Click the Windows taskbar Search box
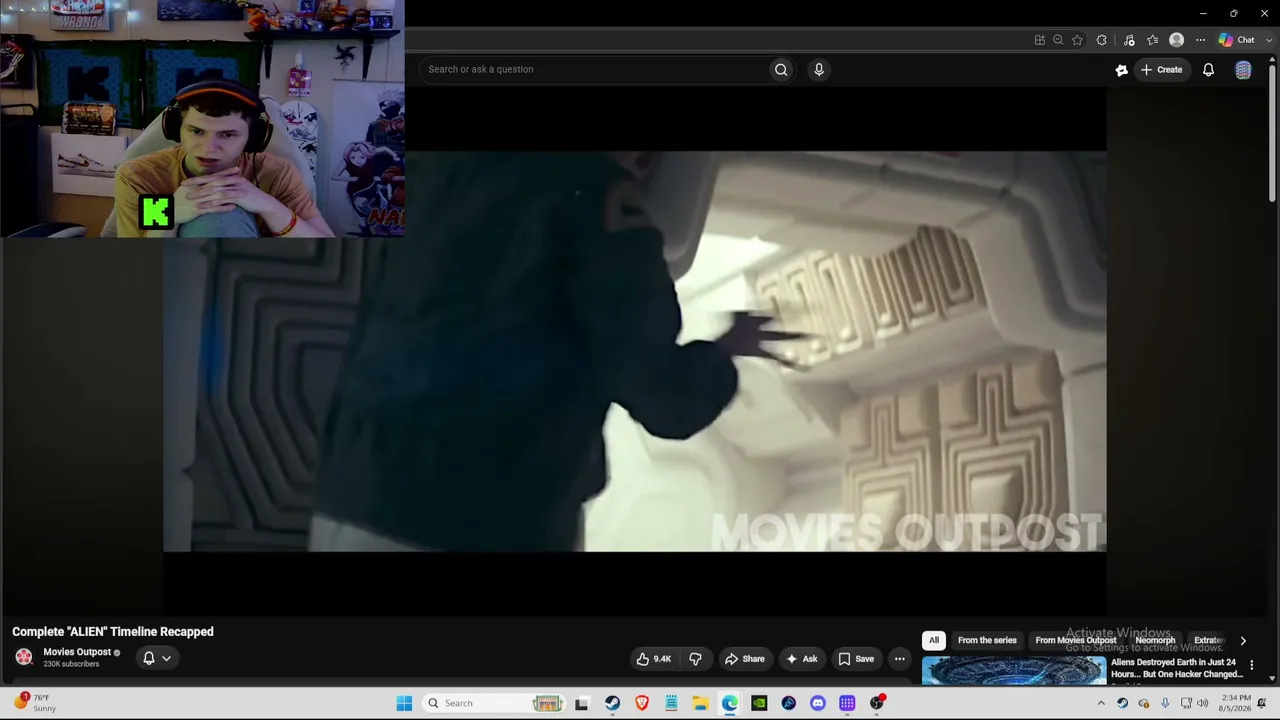This screenshot has height=720, width=1280. pyautogui.click(x=495, y=703)
